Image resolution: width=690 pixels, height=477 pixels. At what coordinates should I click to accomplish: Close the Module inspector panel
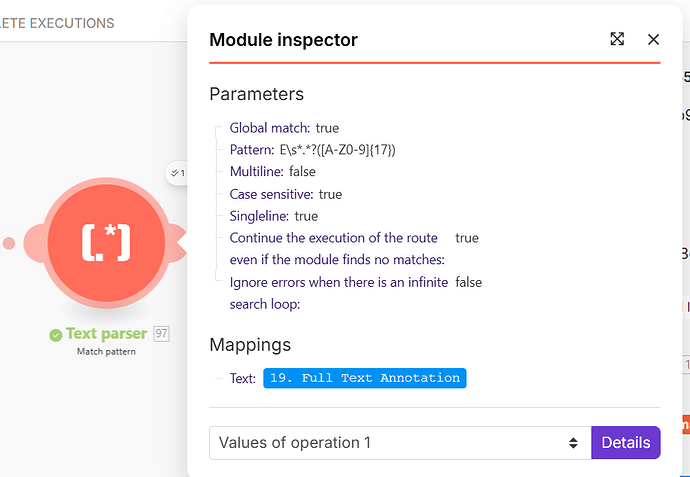pyautogui.click(x=653, y=39)
